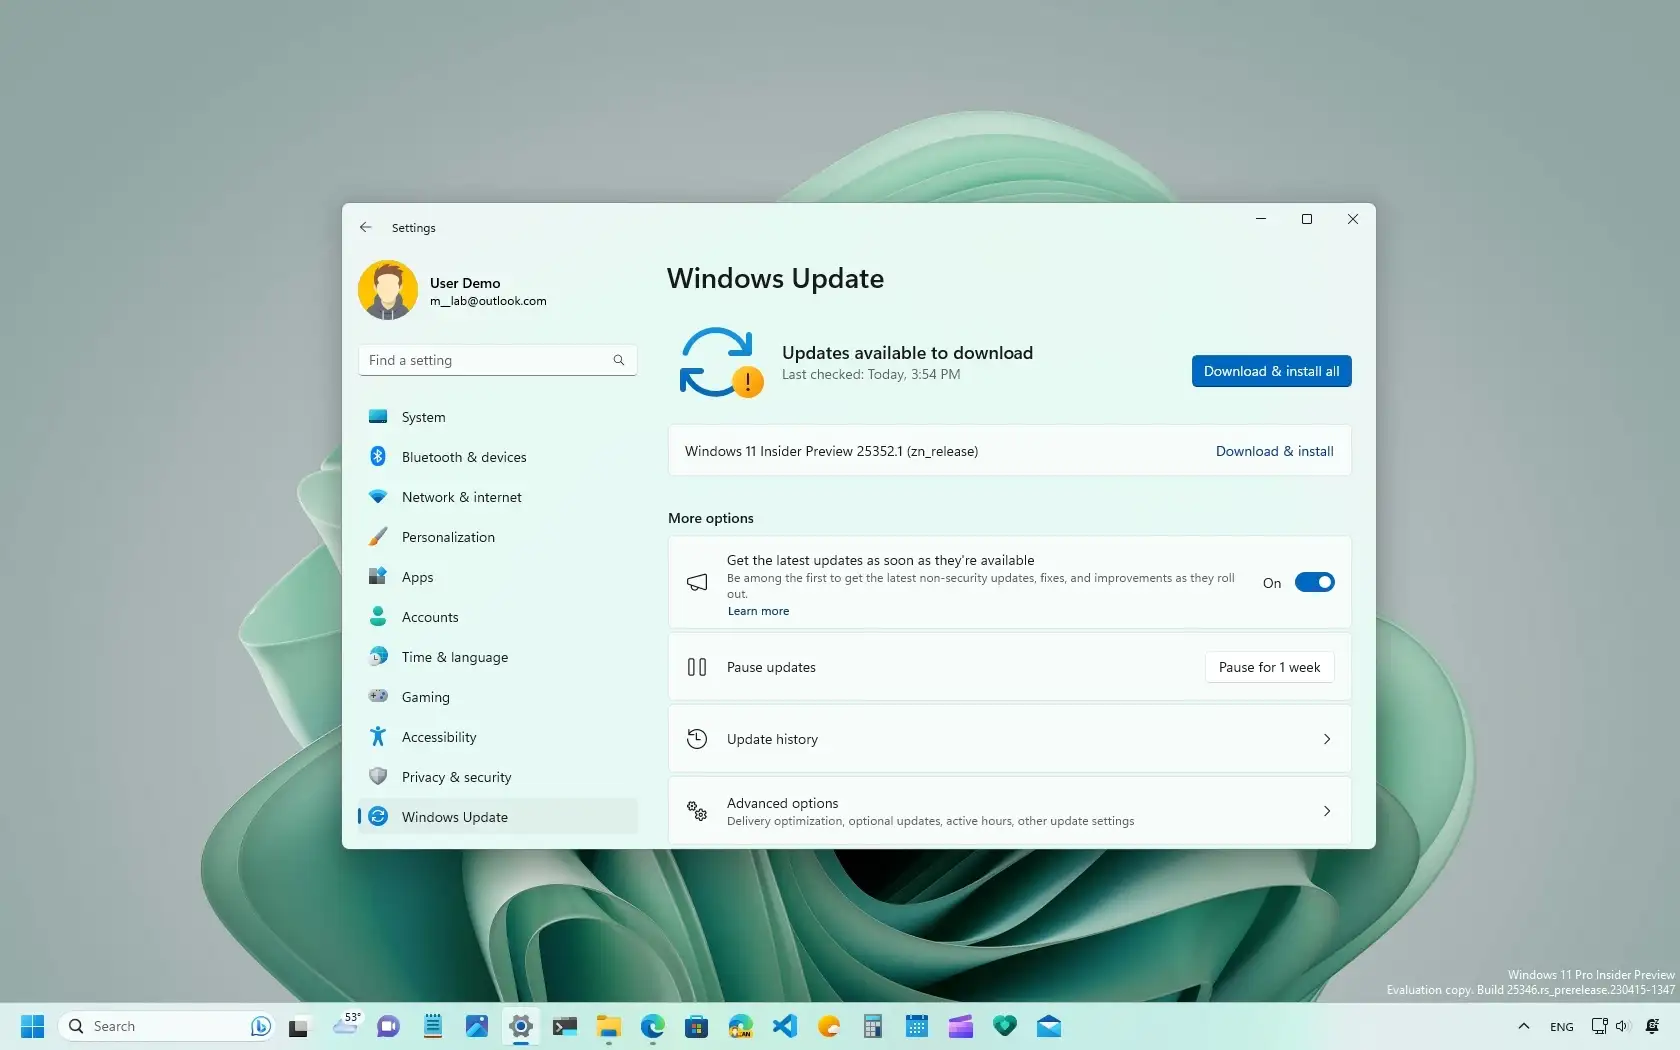Open Notepad from the taskbar
1680x1050 pixels.
pyautogui.click(x=432, y=1026)
